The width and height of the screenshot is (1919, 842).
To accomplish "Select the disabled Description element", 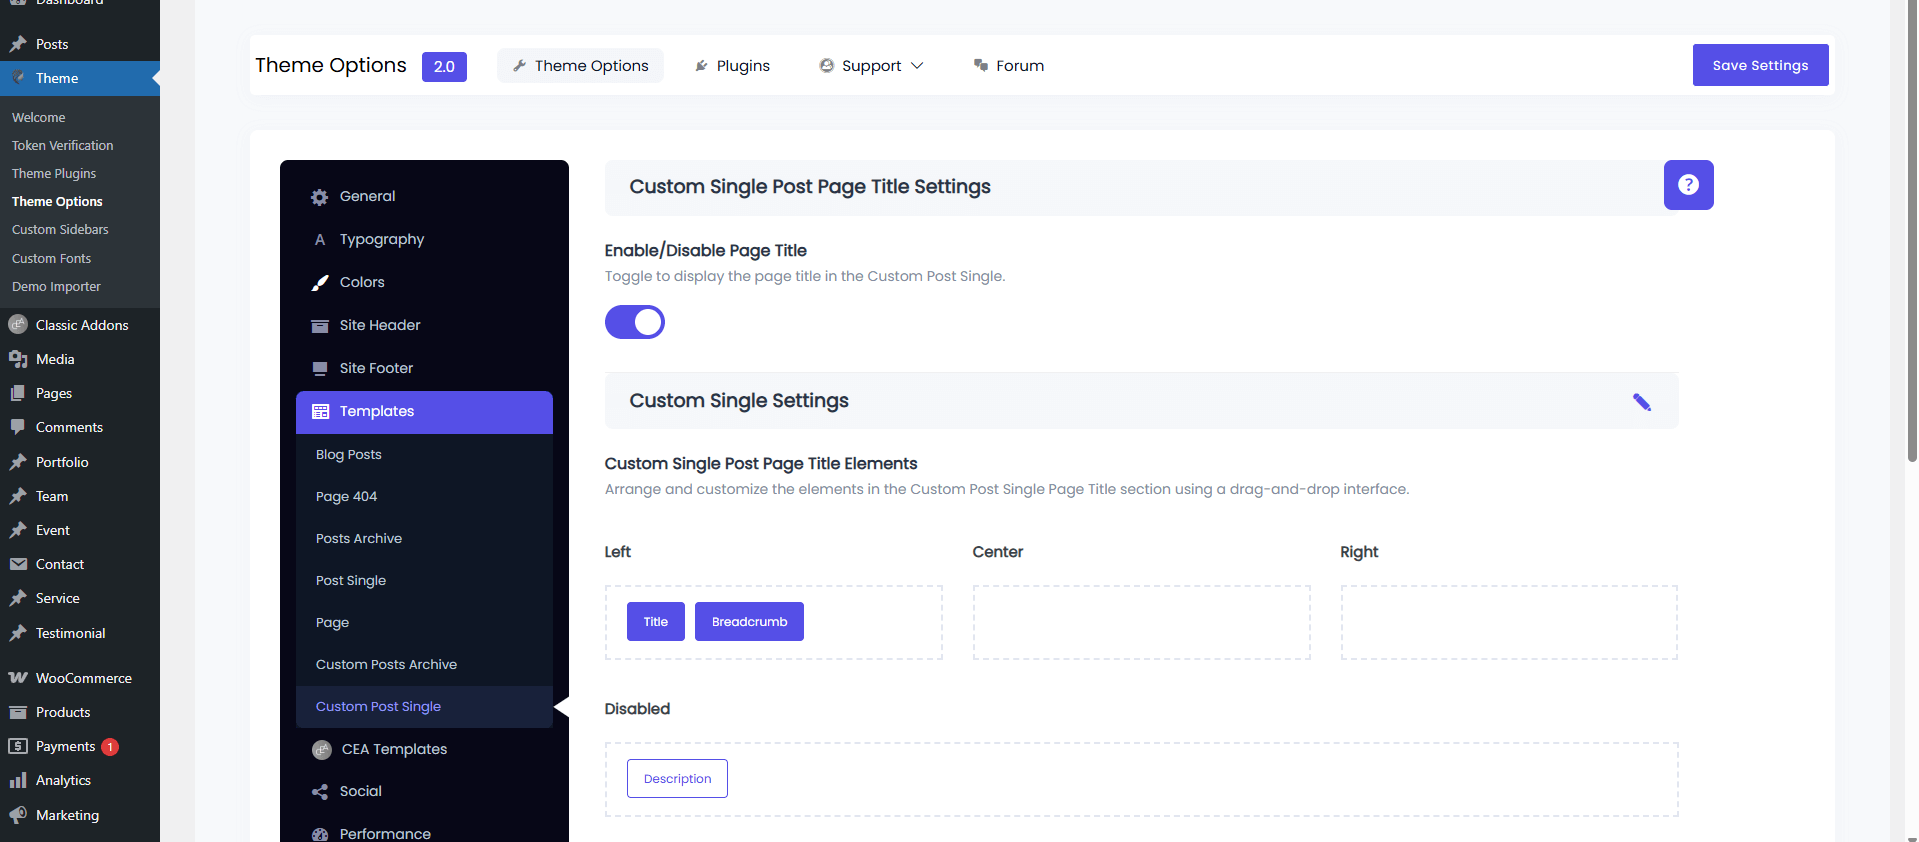I will pyautogui.click(x=677, y=779).
